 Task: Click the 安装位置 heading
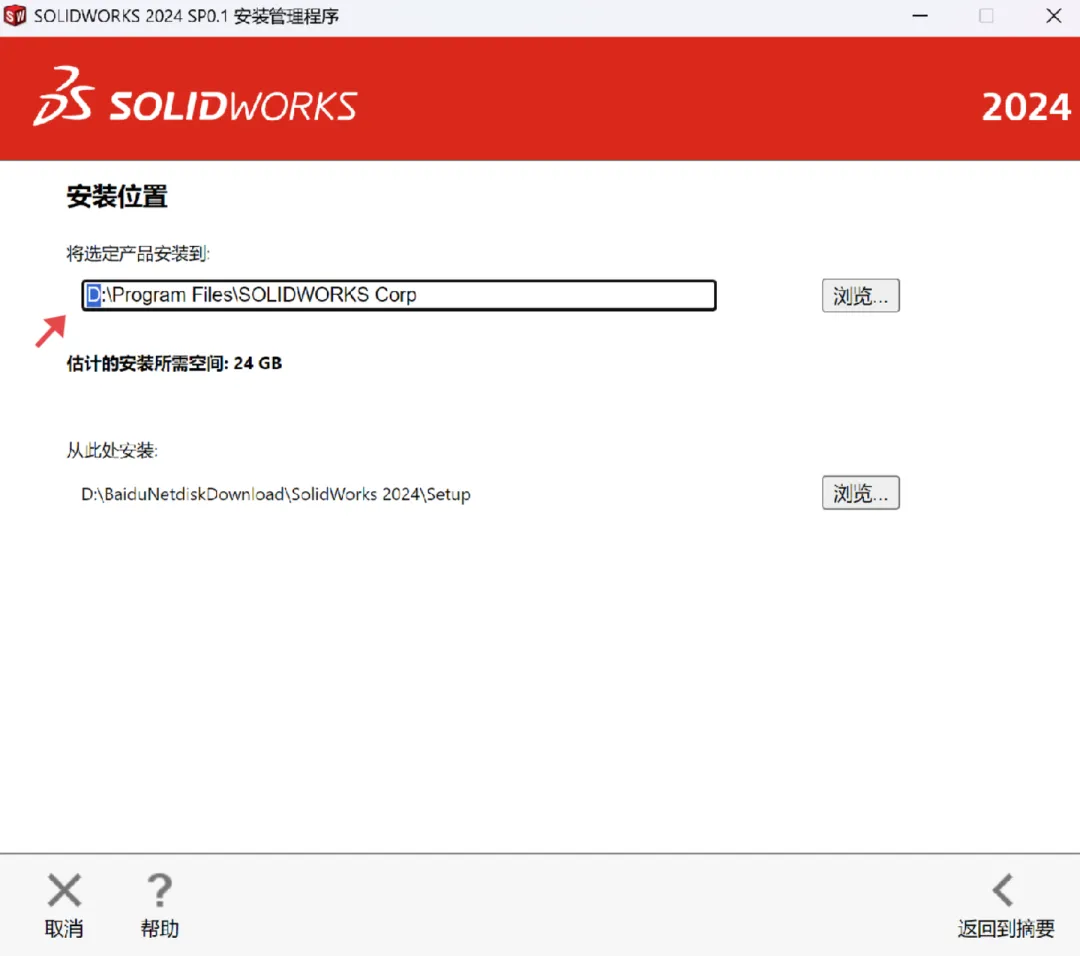click(x=117, y=196)
